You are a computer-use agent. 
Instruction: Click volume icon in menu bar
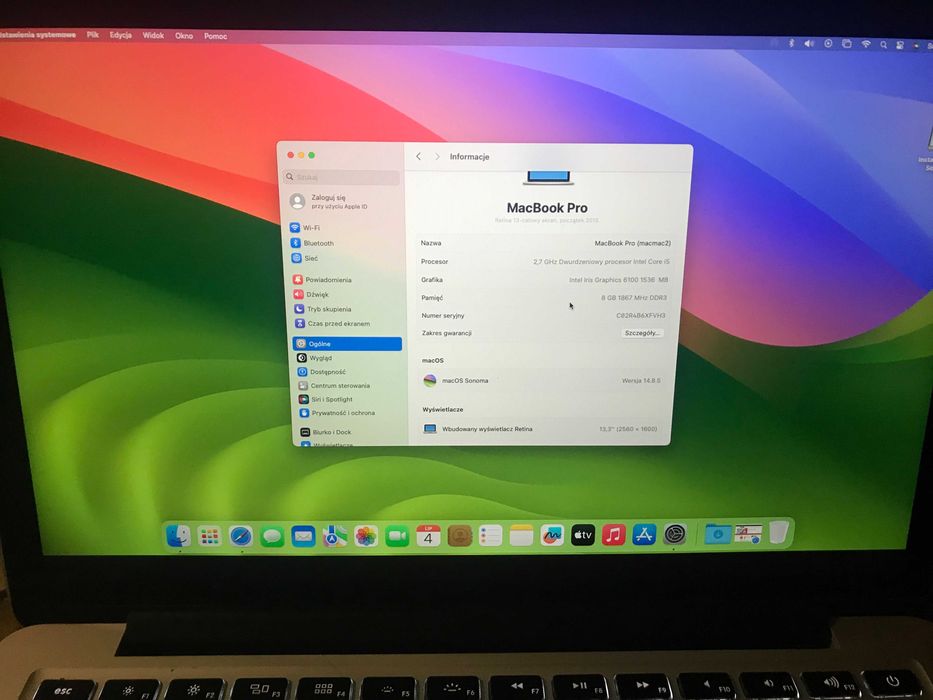tap(809, 43)
